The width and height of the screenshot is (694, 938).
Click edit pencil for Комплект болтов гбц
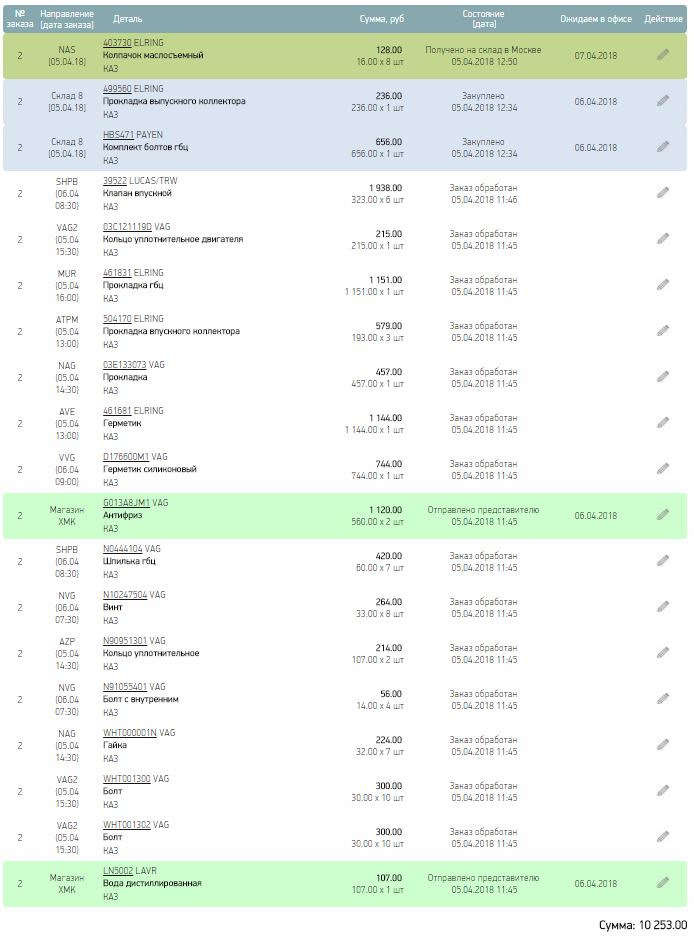663,147
